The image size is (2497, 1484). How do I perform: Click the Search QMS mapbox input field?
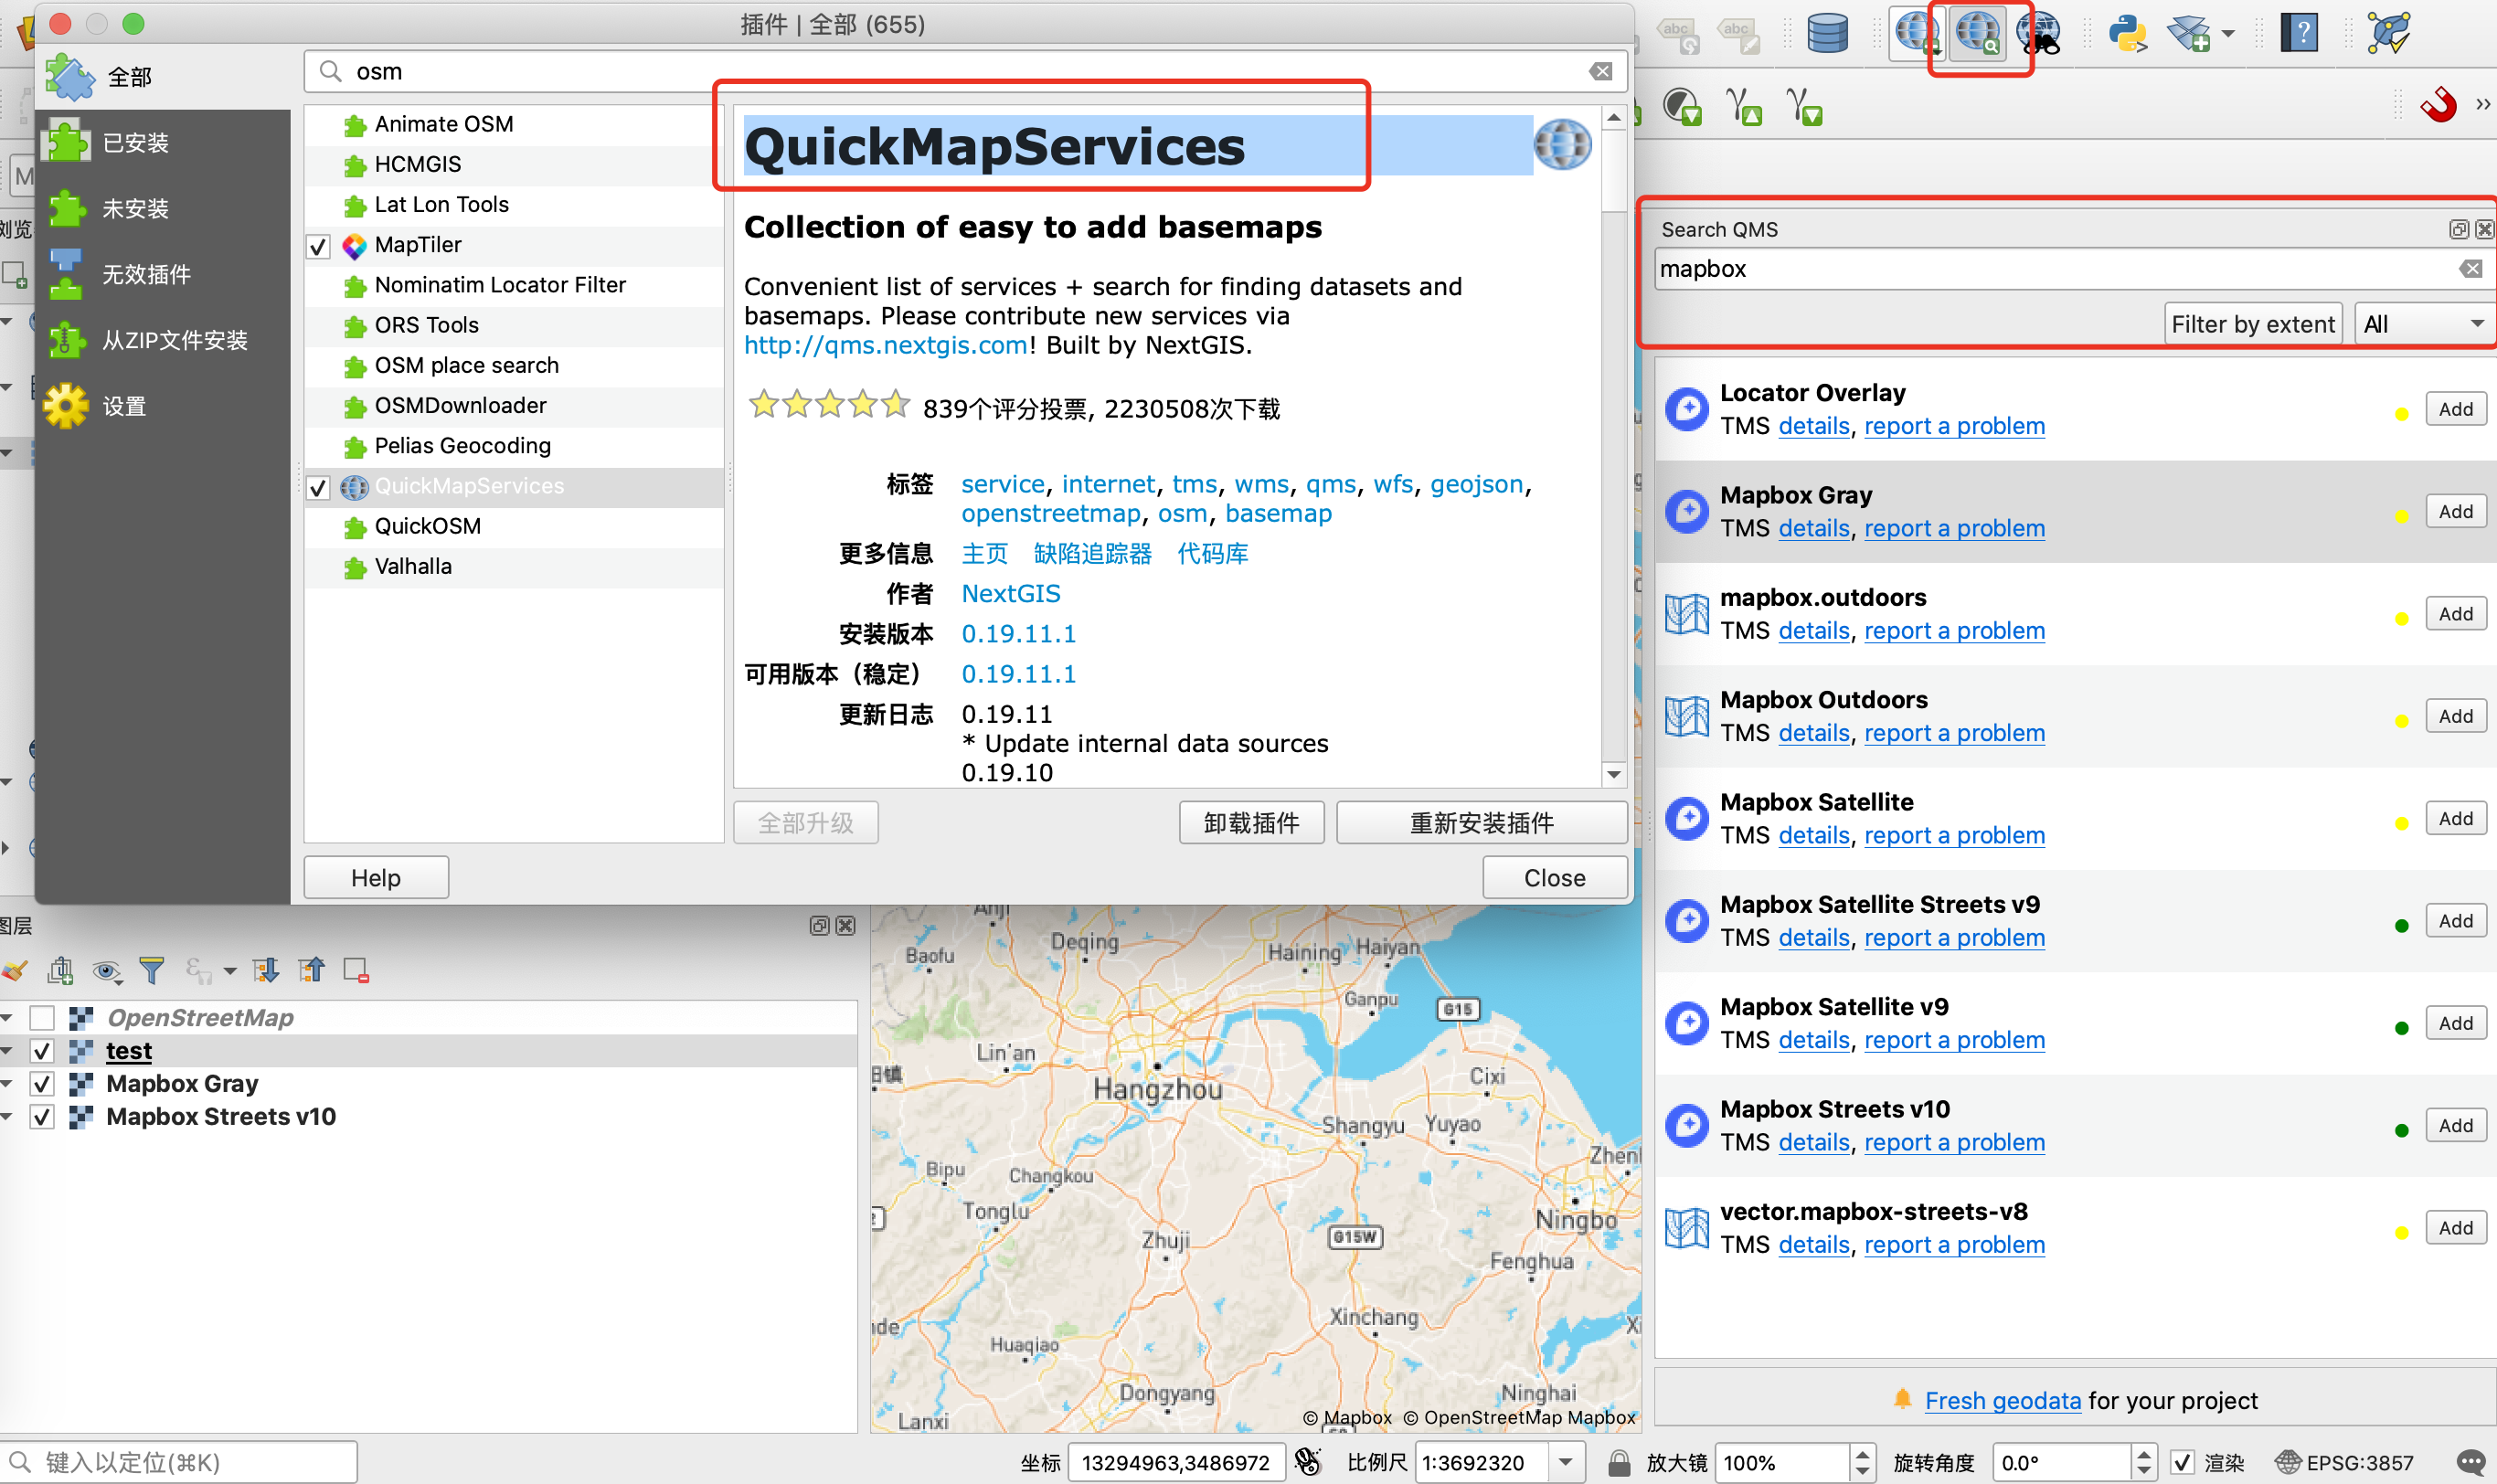click(x=2050, y=269)
